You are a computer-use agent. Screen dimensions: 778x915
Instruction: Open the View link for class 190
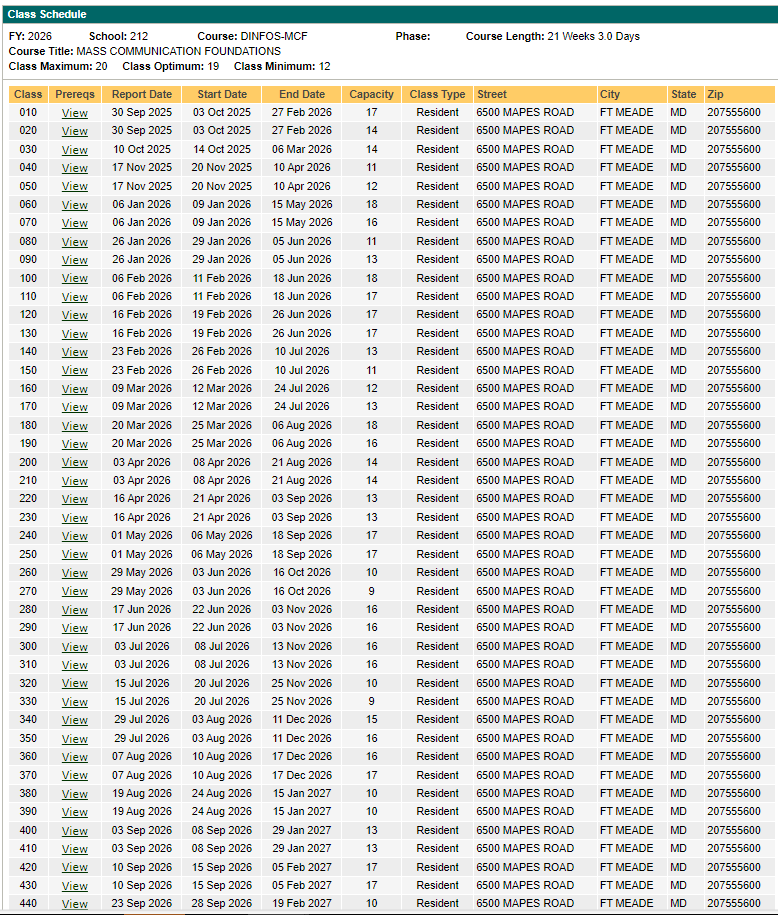(75, 444)
